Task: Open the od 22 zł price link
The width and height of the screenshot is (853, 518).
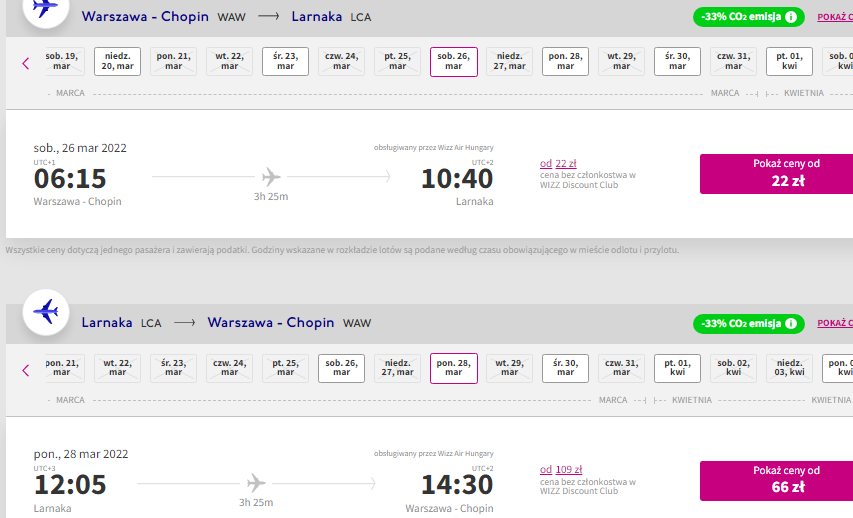Action: (x=558, y=163)
